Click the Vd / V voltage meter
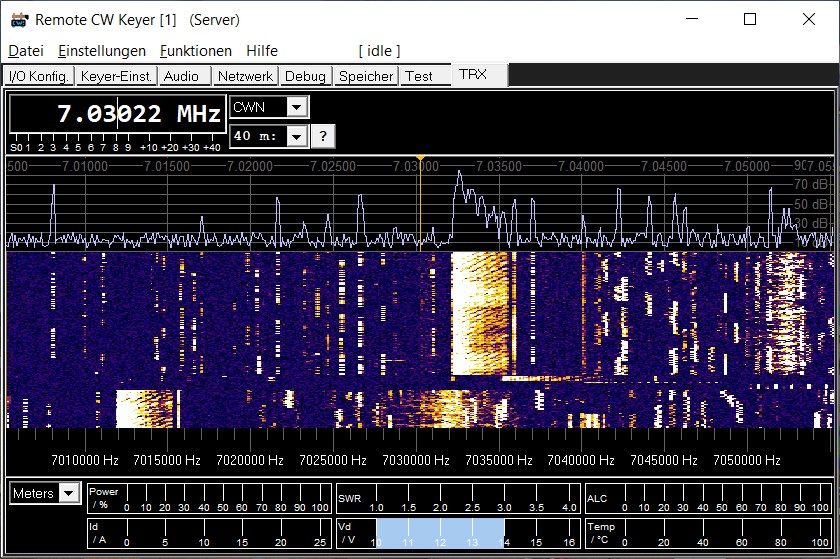 click(x=458, y=533)
